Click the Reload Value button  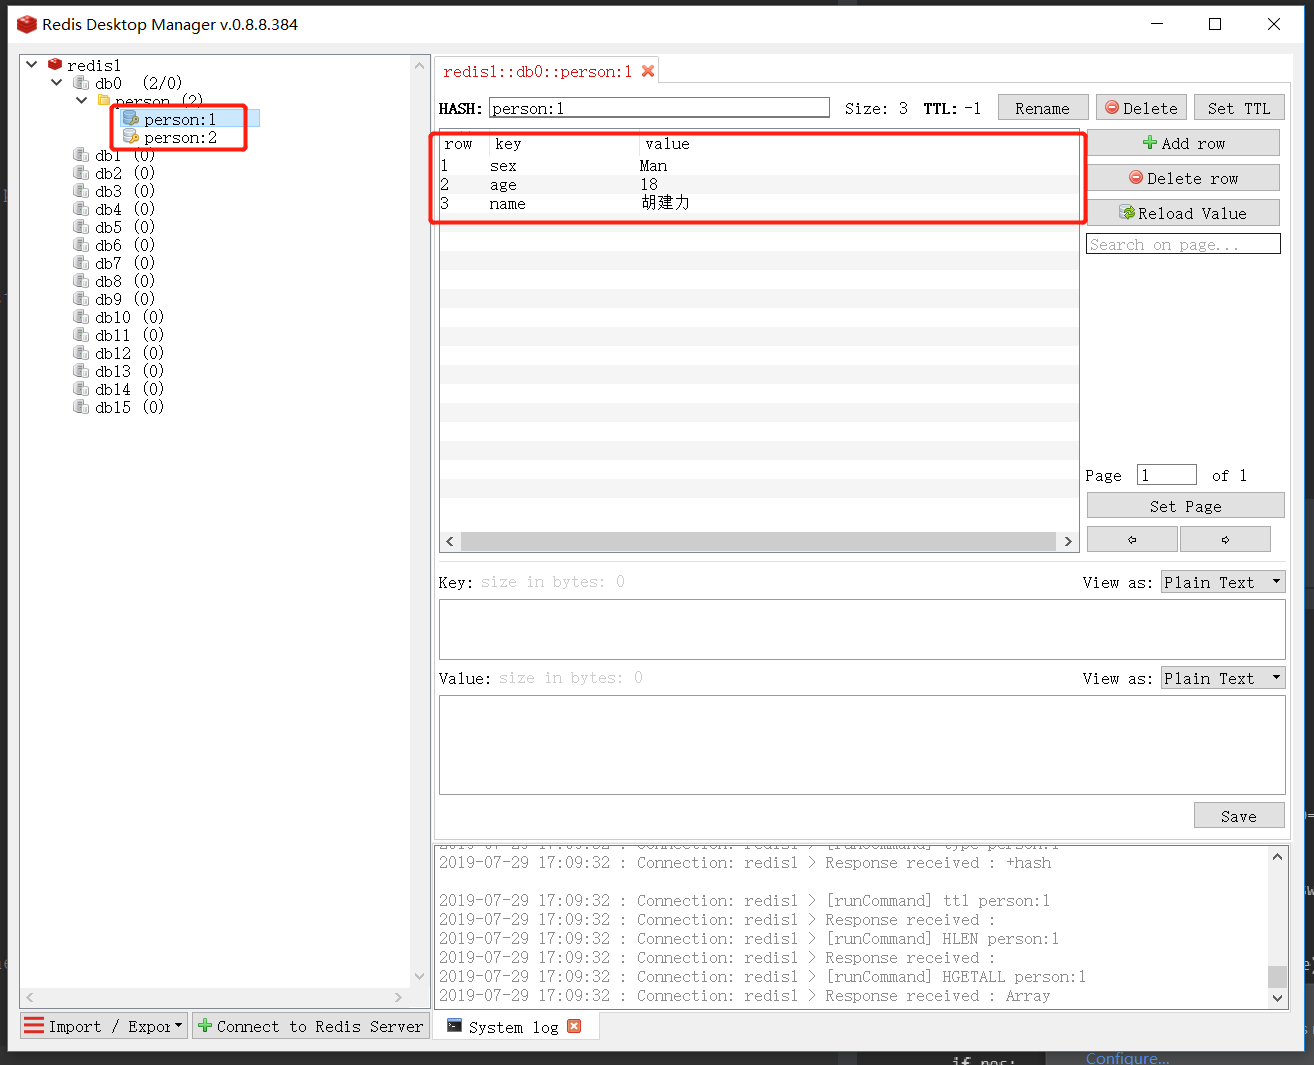pos(1183,213)
